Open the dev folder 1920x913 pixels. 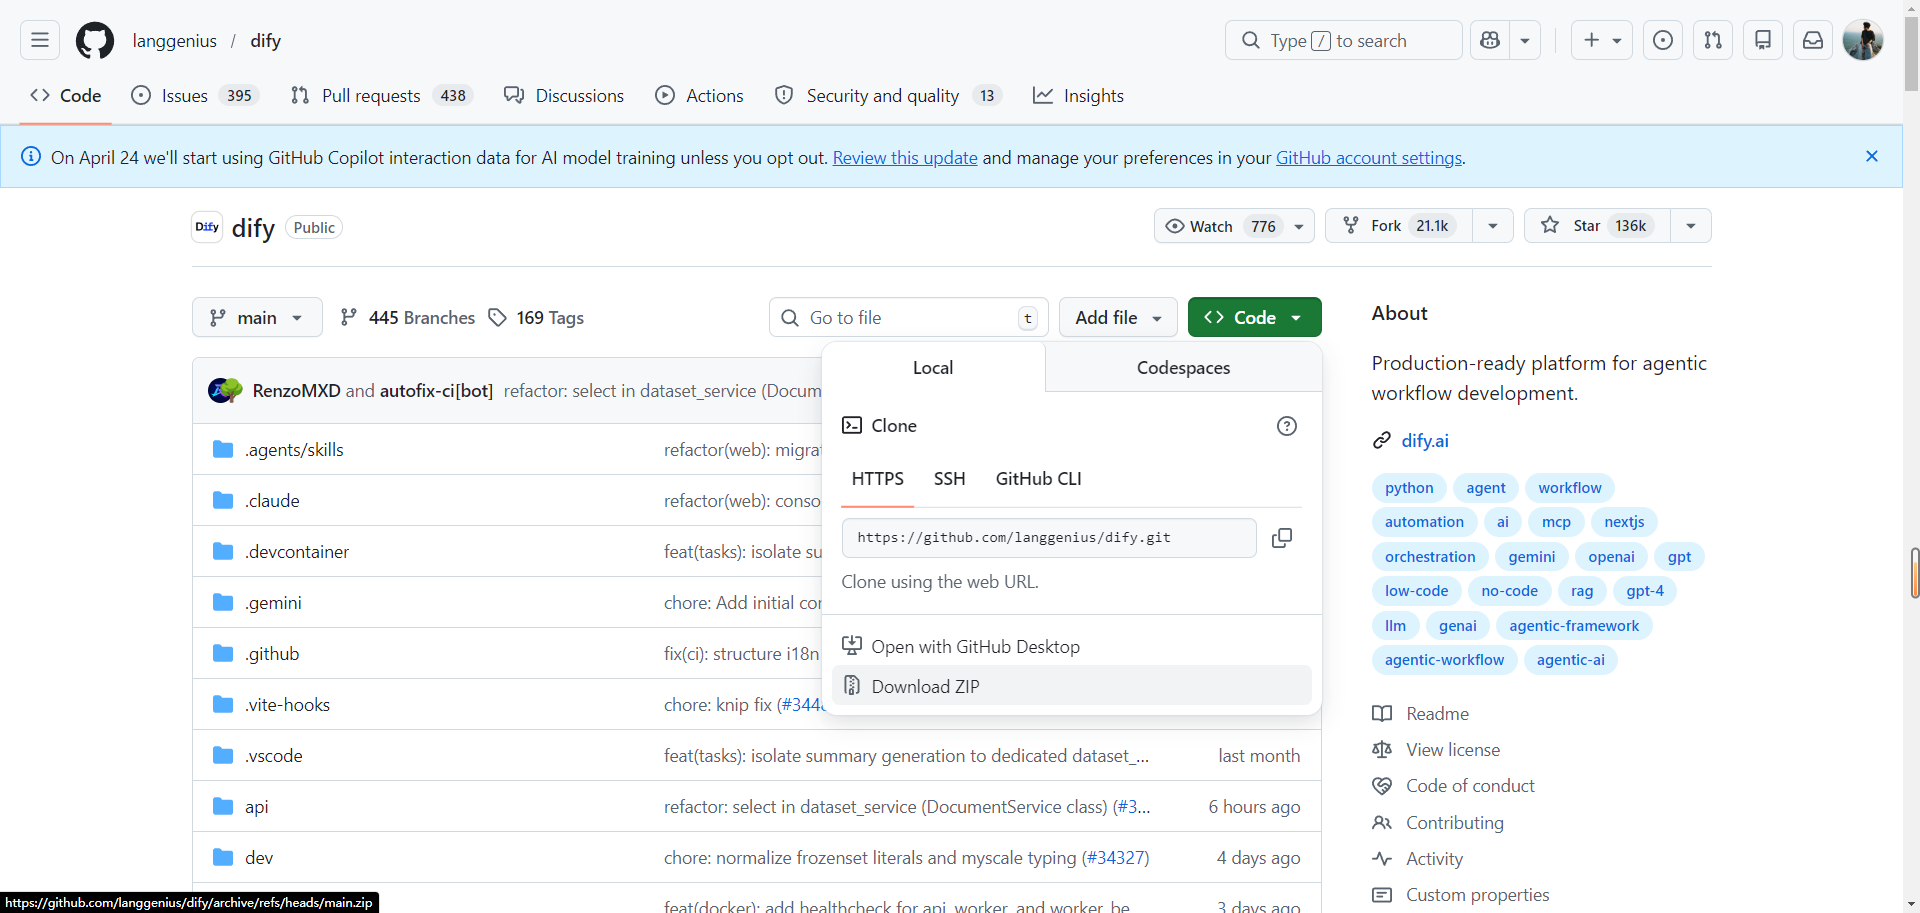tap(259, 858)
